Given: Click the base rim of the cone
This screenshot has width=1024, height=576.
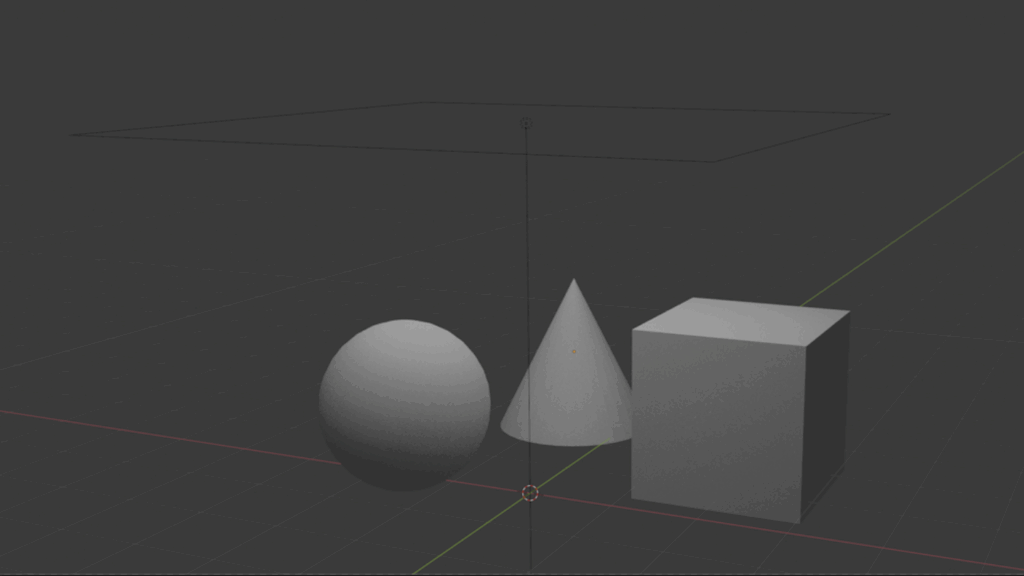Looking at the screenshot, I should click(565, 438).
